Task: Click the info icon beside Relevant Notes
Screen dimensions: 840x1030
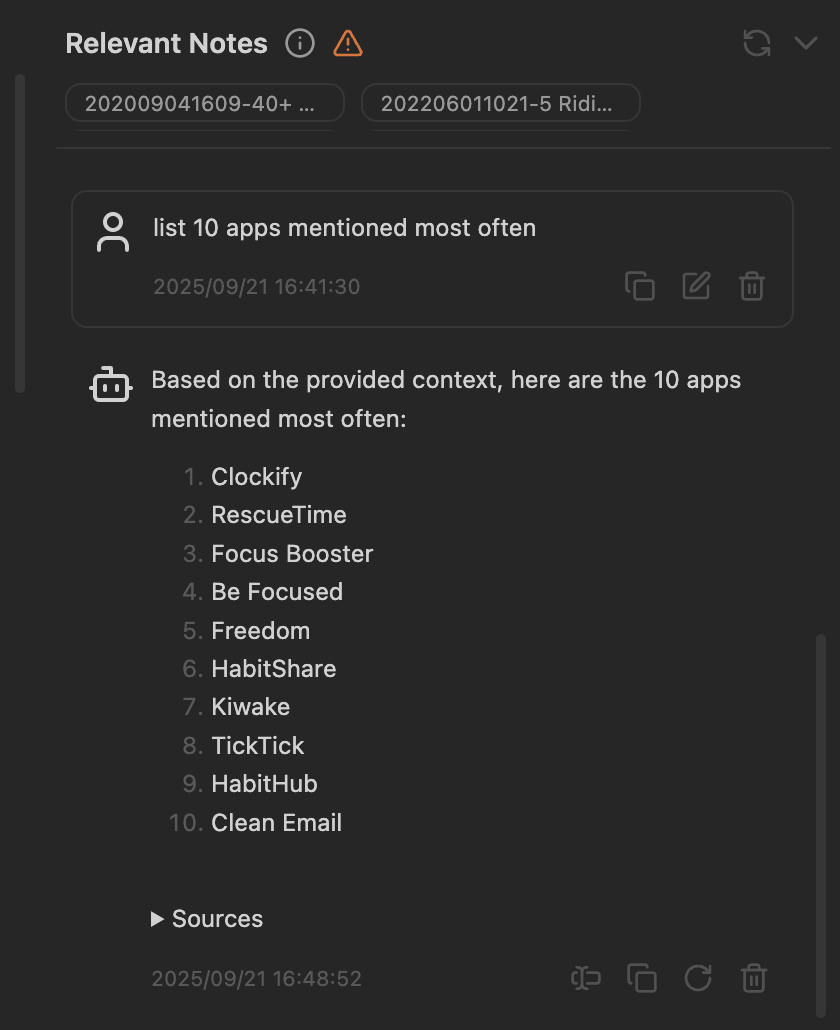Action: click(x=300, y=44)
